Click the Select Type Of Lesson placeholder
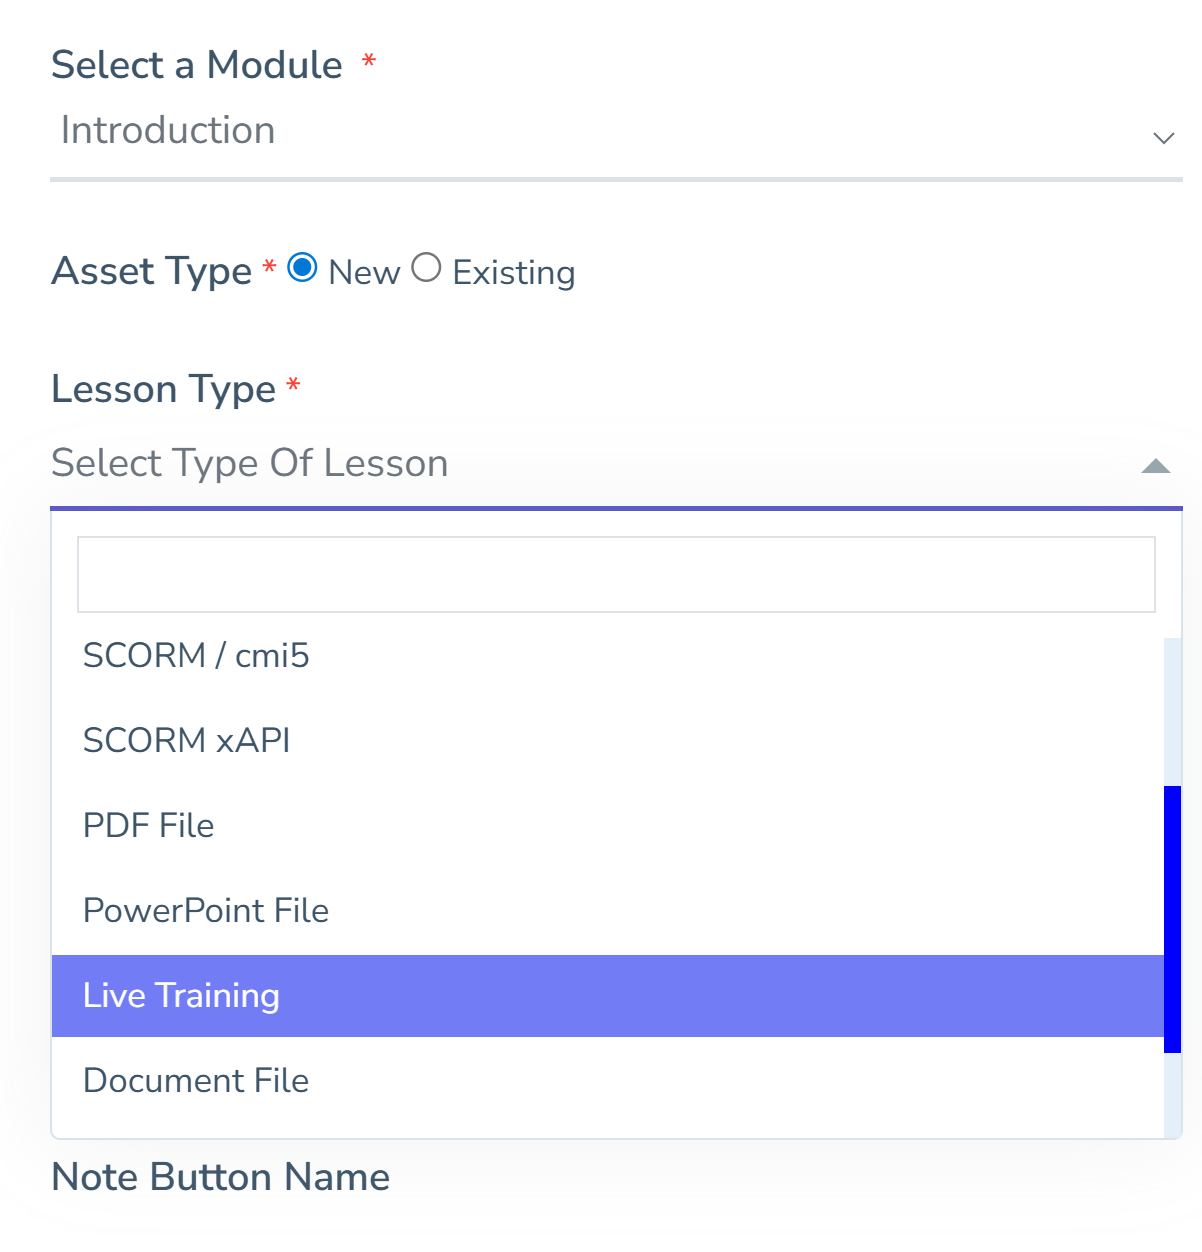Viewport: 1202px width, 1252px height. (250, 463)
